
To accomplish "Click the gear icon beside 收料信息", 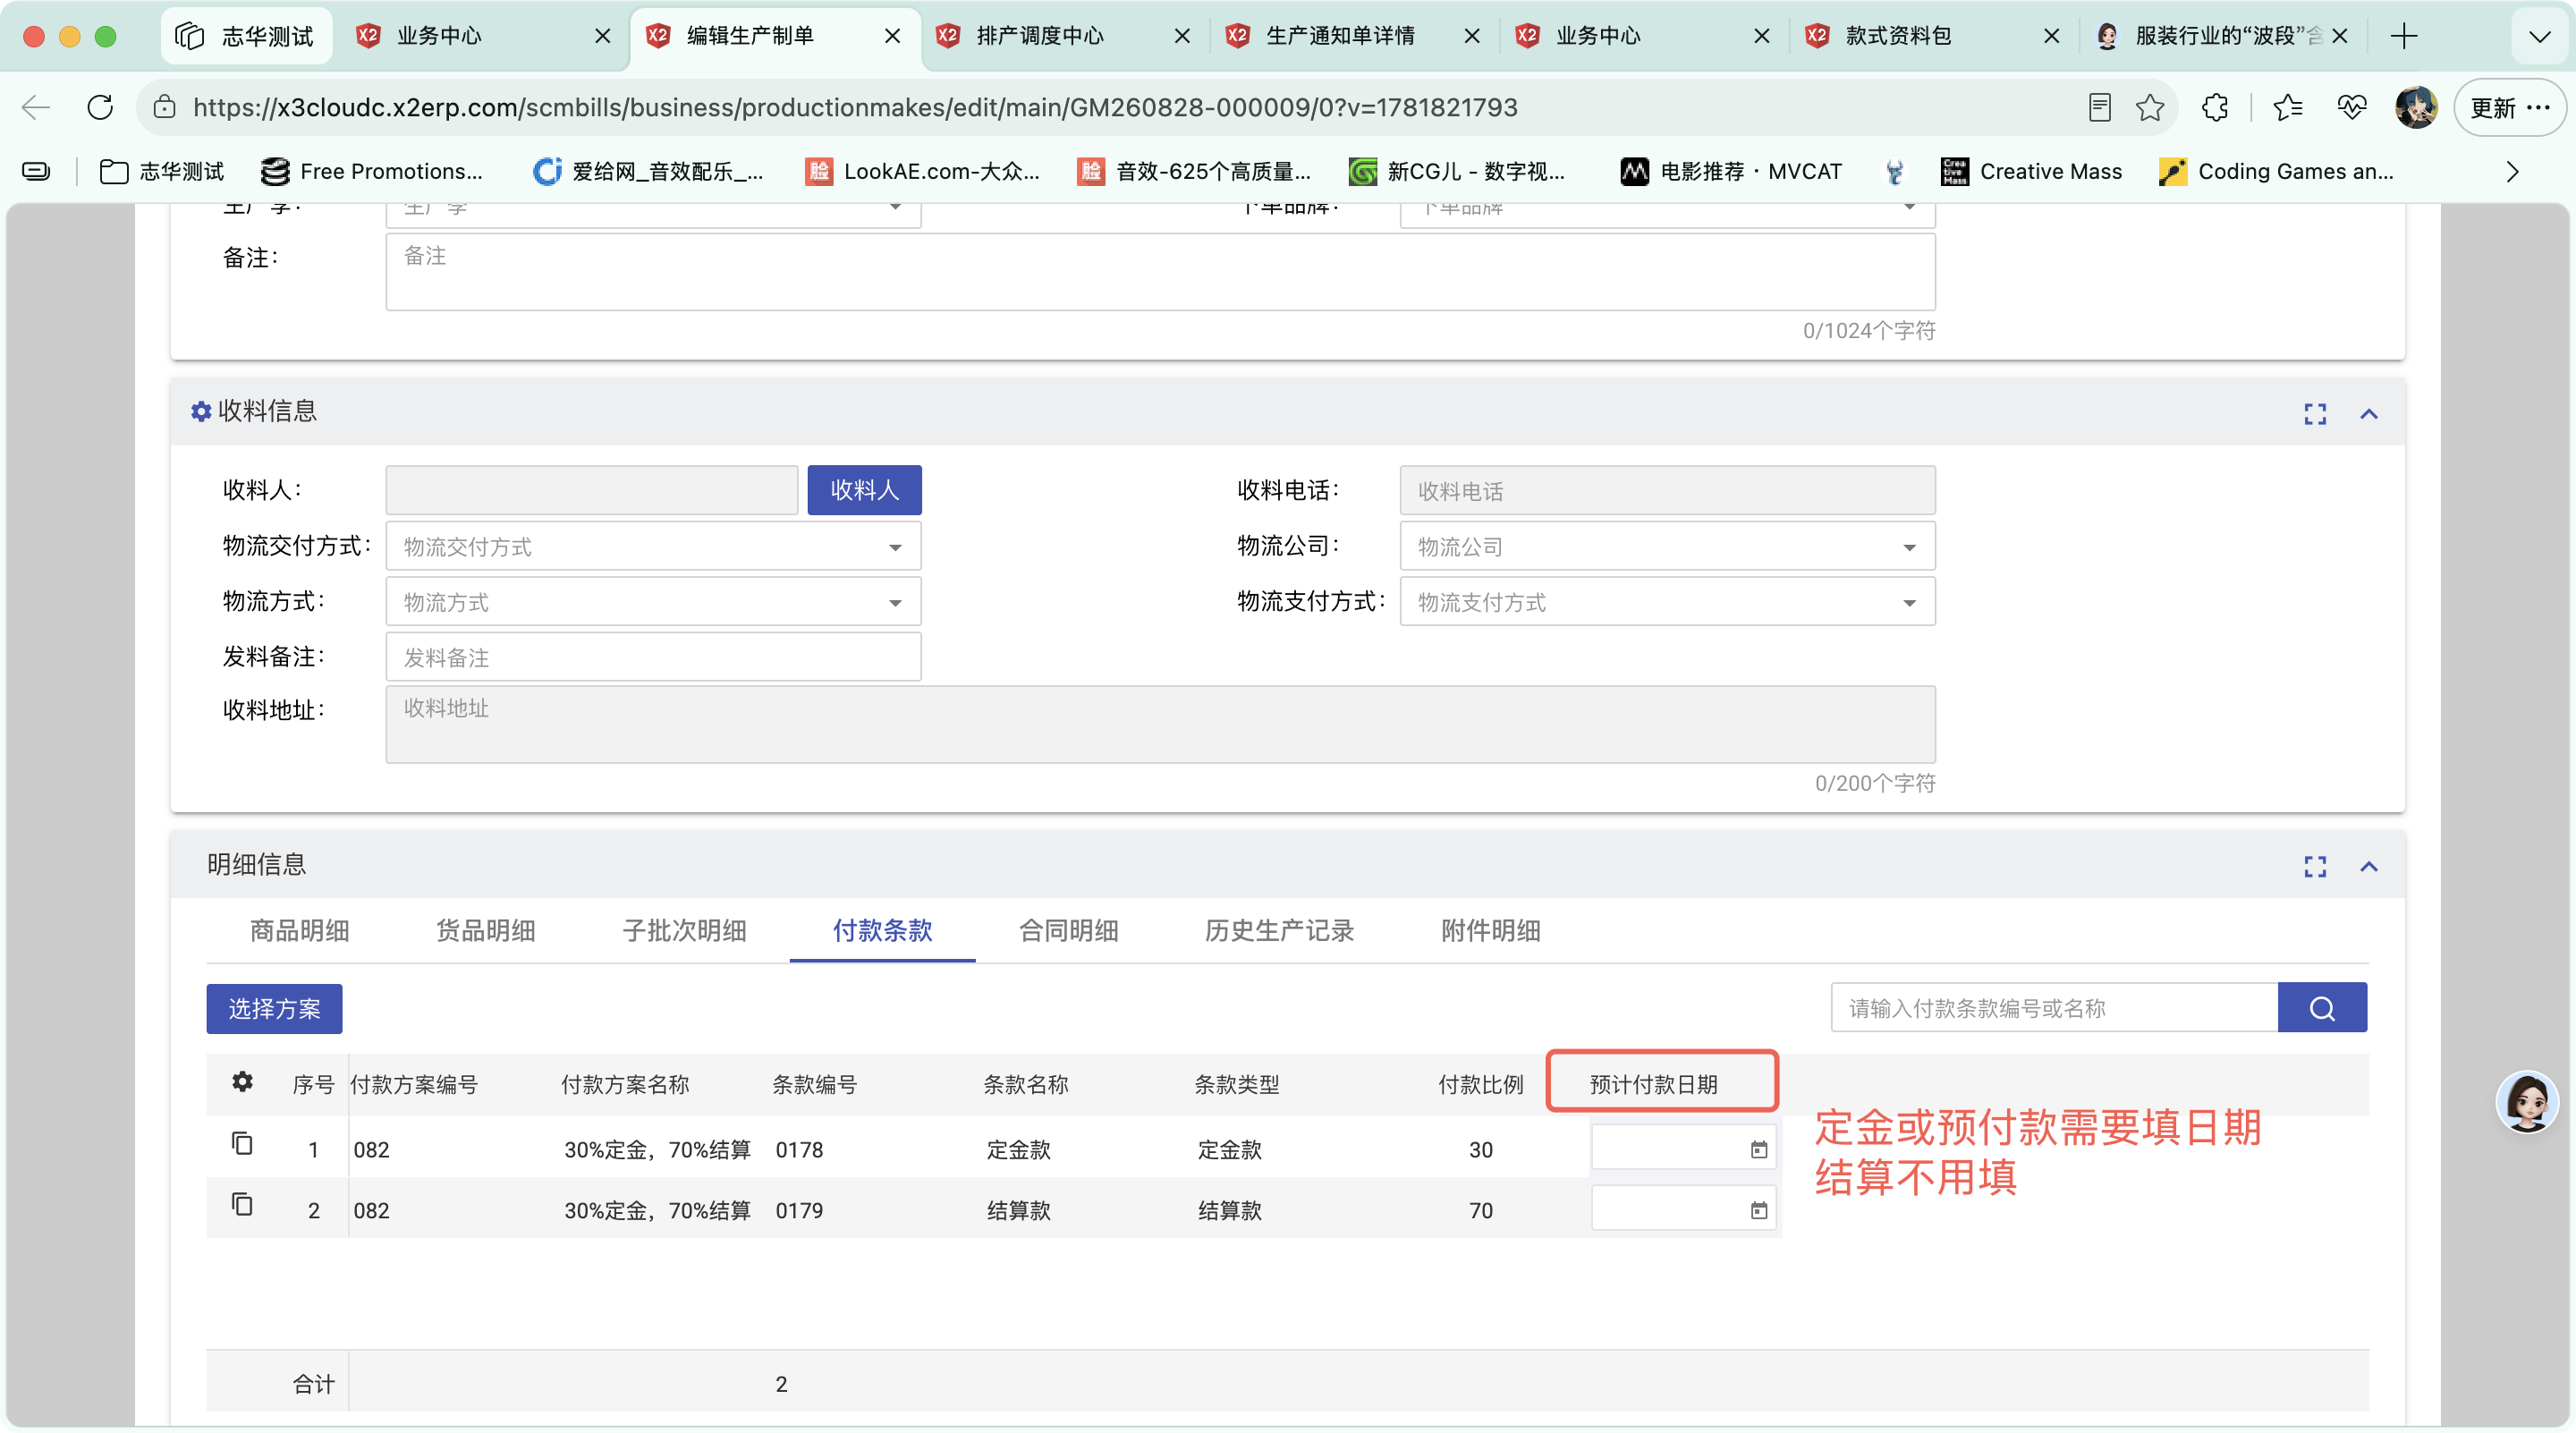I will (x=201, y=412).
